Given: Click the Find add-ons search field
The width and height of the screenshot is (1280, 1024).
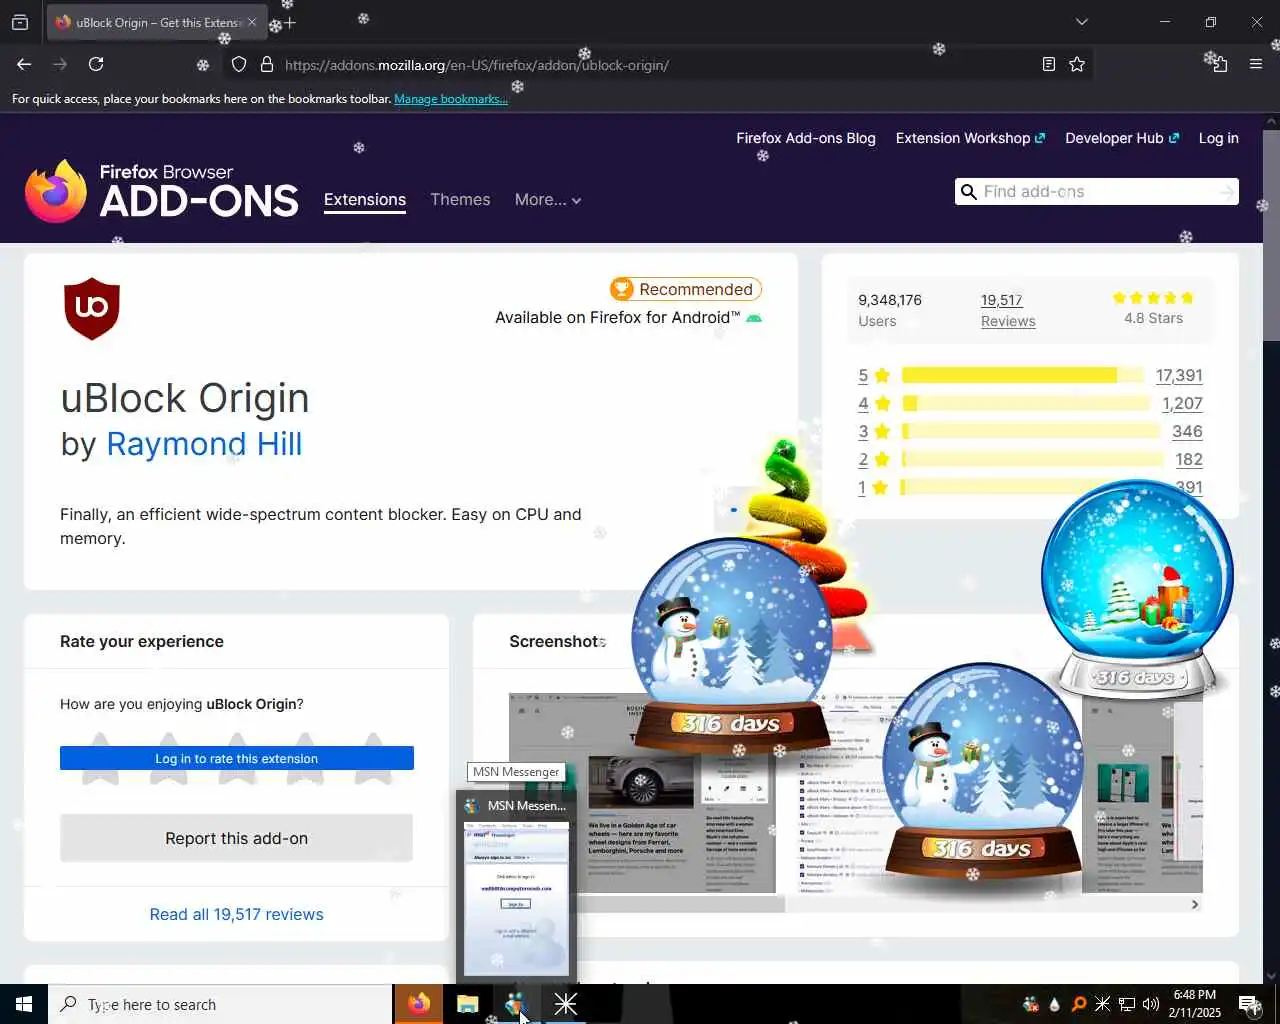Looking at the screenshot, I should (1096, 192).
